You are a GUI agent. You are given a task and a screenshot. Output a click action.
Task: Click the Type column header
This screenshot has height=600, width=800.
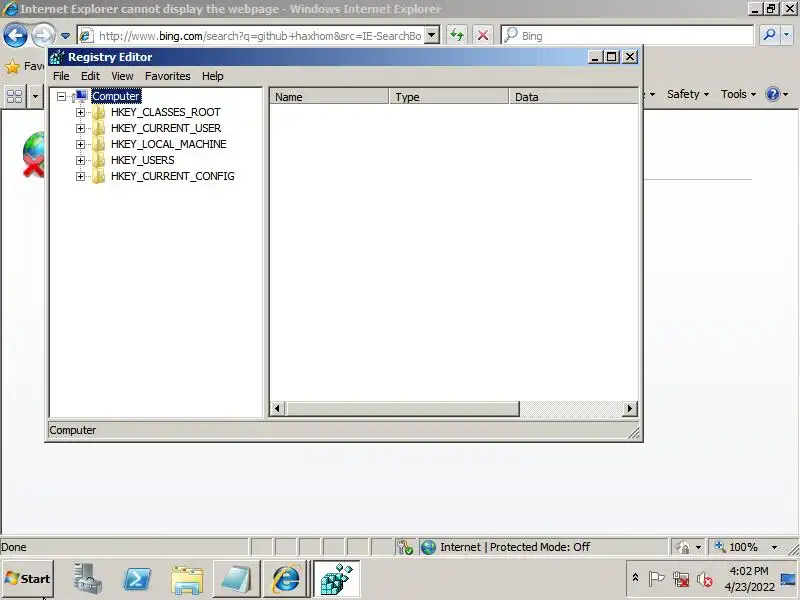(449, 96)
